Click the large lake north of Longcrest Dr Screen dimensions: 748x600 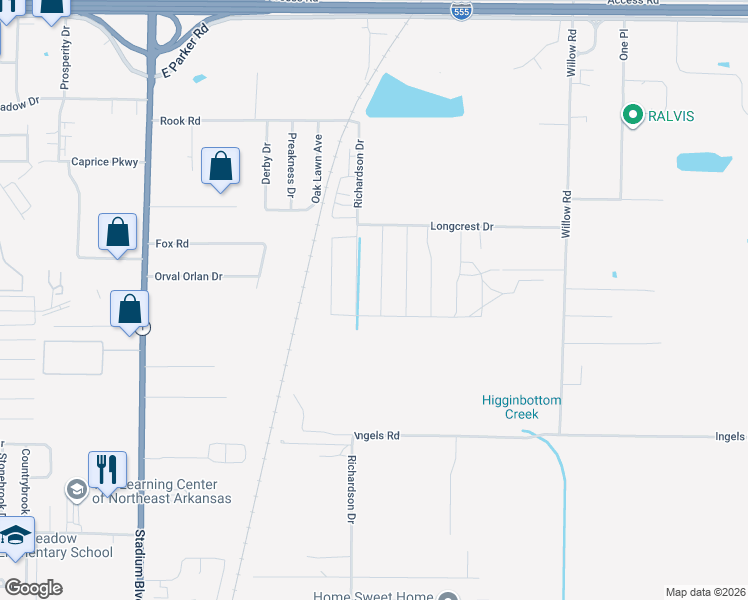413,99
